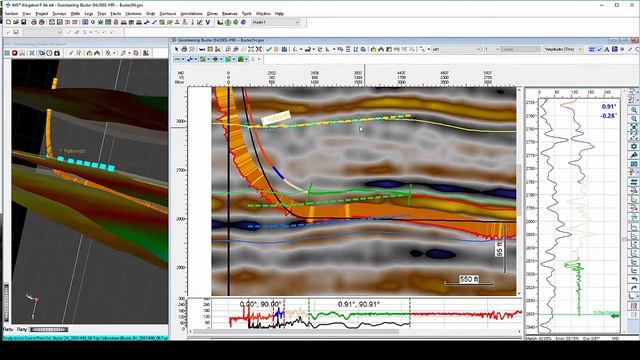Open the empty combo box on second toolbar row
This screenshot has width=640, height=360.
point(42,32)
